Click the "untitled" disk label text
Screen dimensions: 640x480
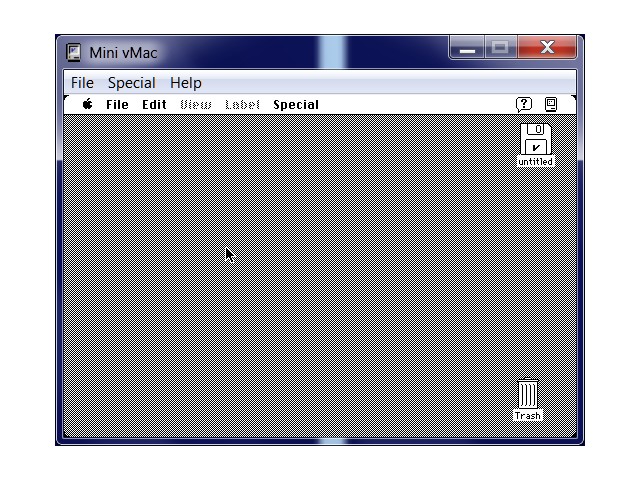[536, 162]
